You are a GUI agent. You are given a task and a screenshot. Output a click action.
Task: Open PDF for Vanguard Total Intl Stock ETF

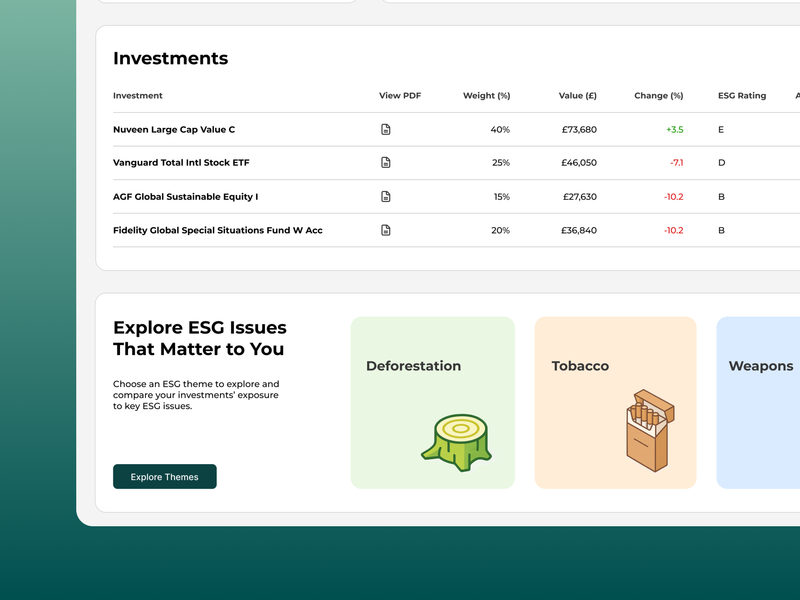click(386, 162)
